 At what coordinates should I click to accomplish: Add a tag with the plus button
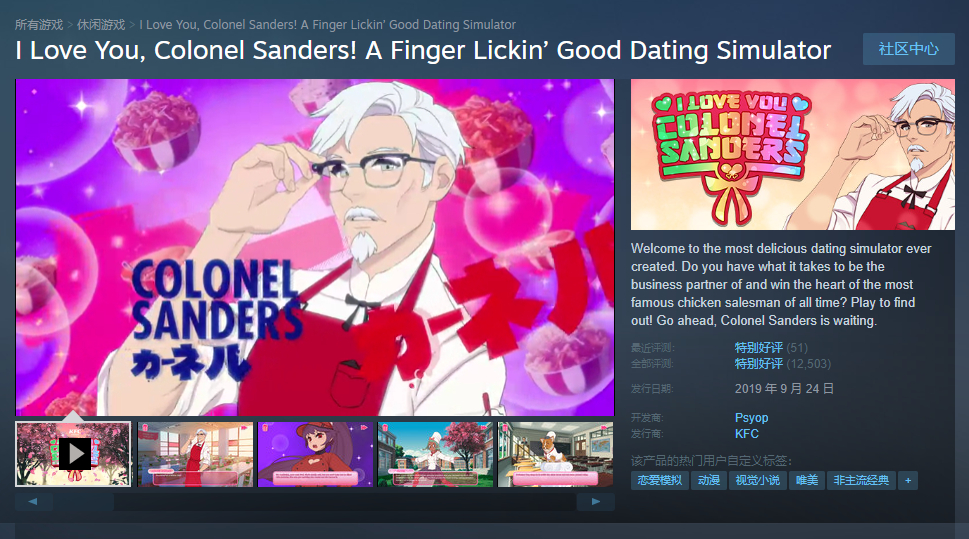click(908, 480)
